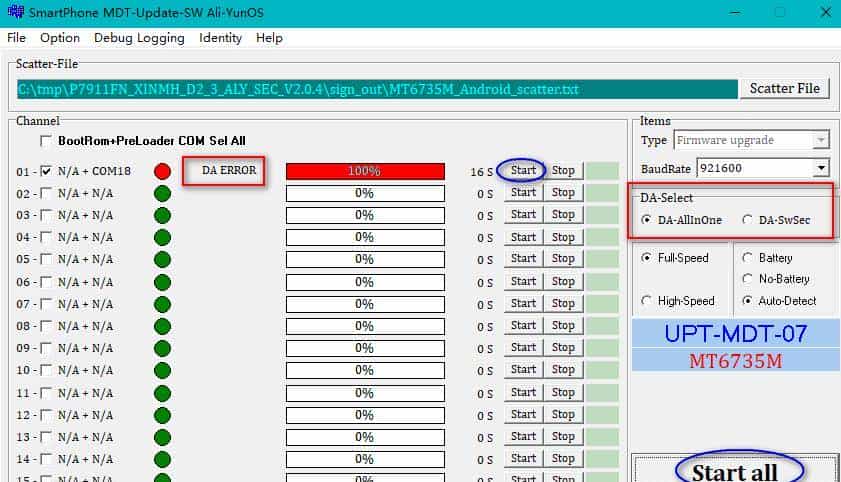This screenshot has width=841, height=482.
Task: Uncheck the channel 01 COM18 checkbox
Action: click(46, 171)
